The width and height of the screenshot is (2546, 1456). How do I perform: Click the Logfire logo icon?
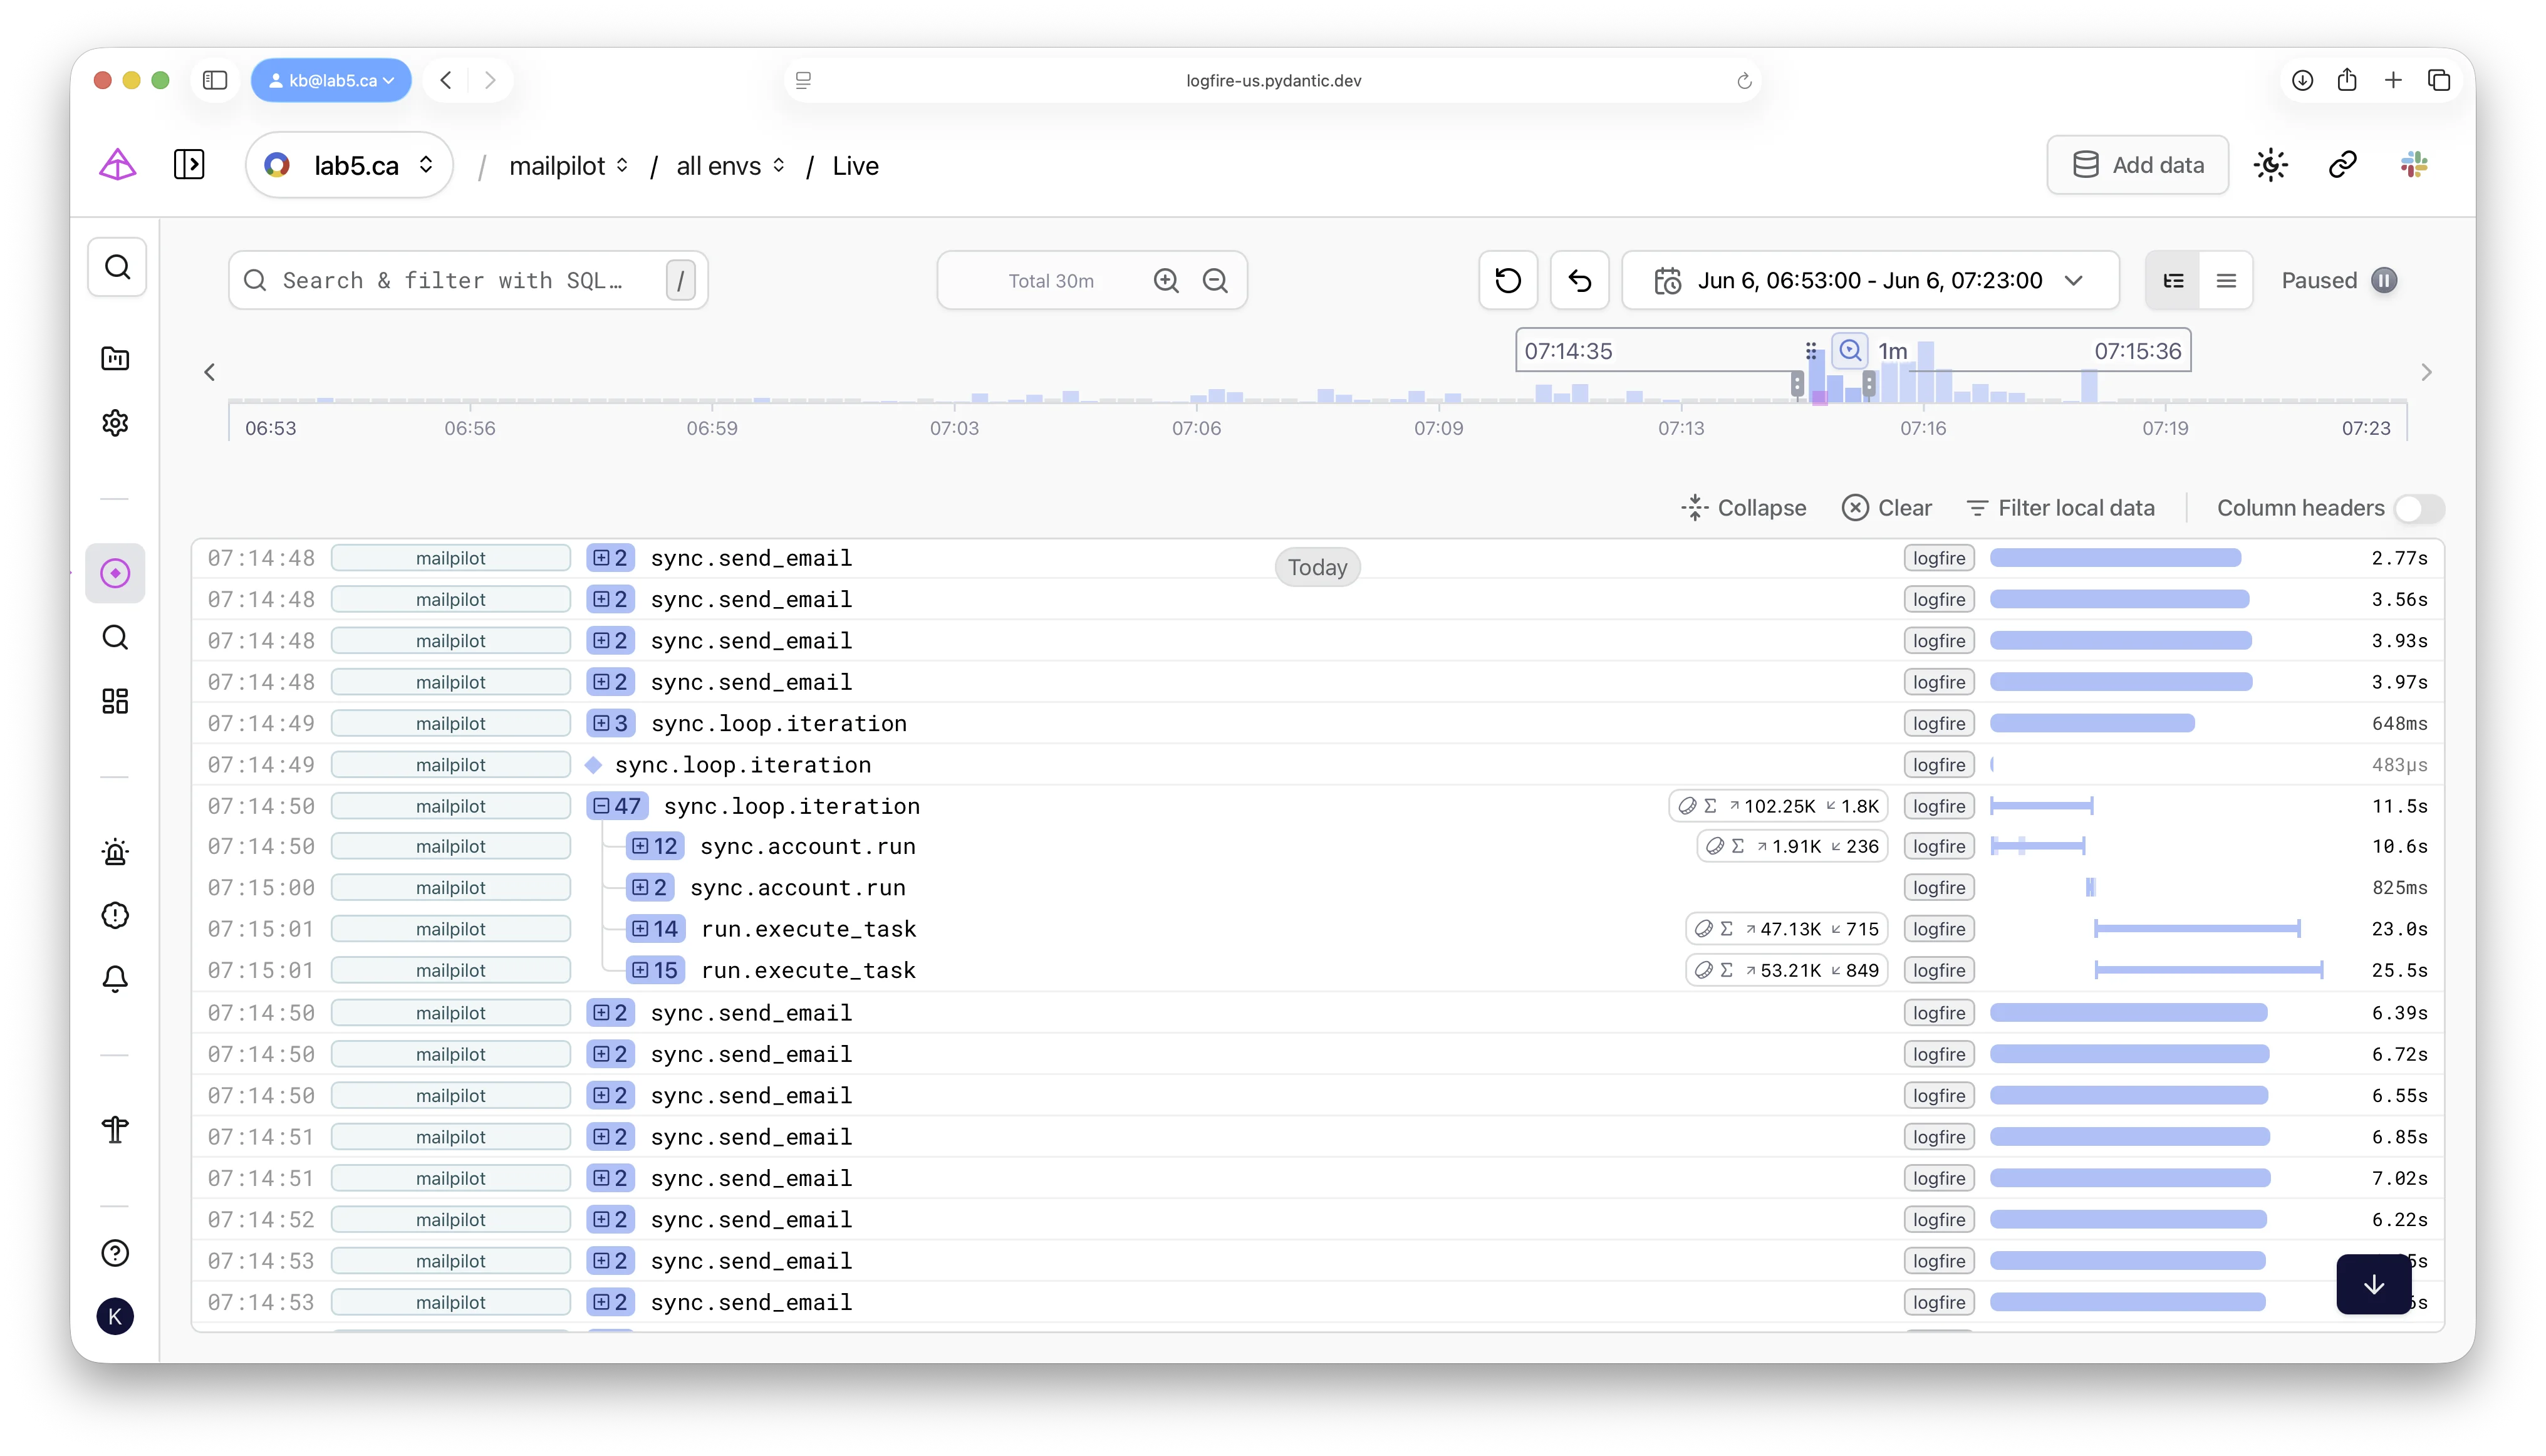117,165
